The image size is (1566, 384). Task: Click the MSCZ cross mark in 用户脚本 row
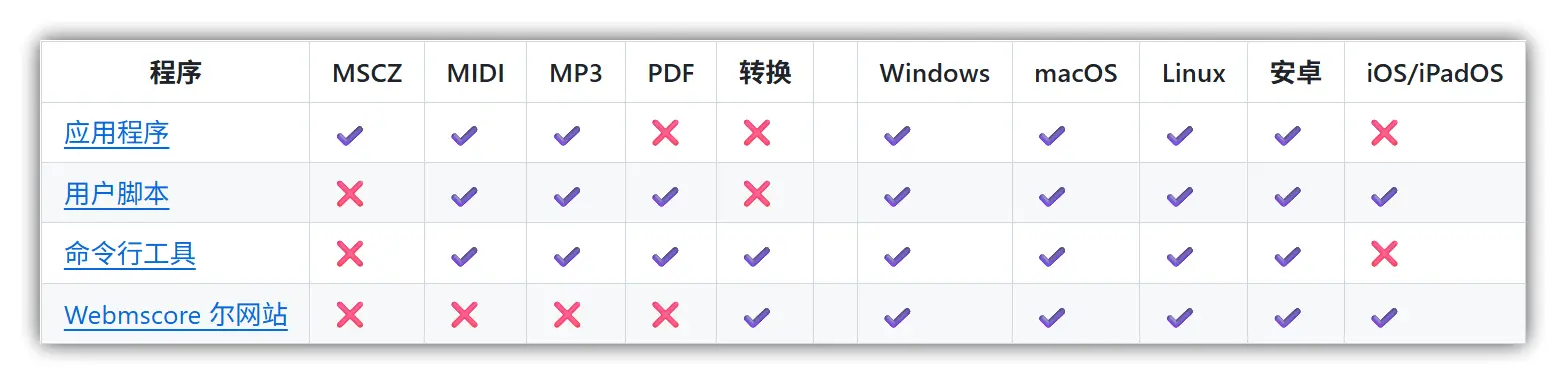pyautogui.click(x=349, y=194)
